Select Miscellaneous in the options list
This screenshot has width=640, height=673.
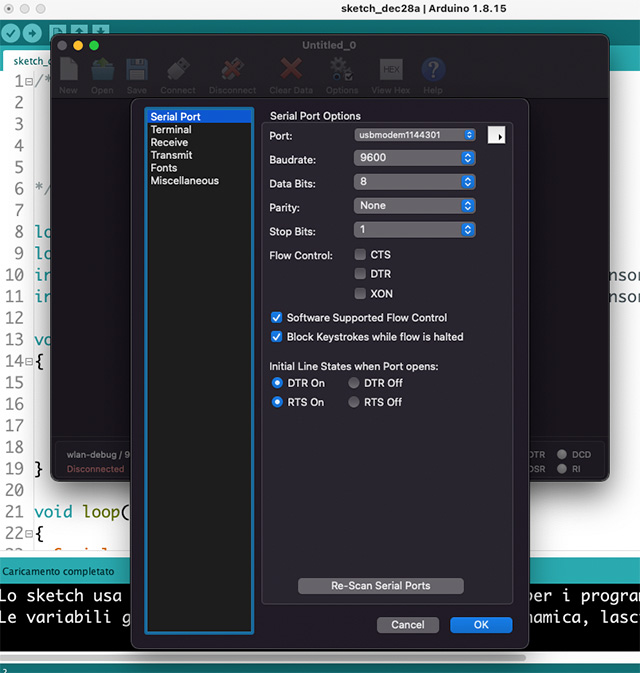tap(184, 181)
